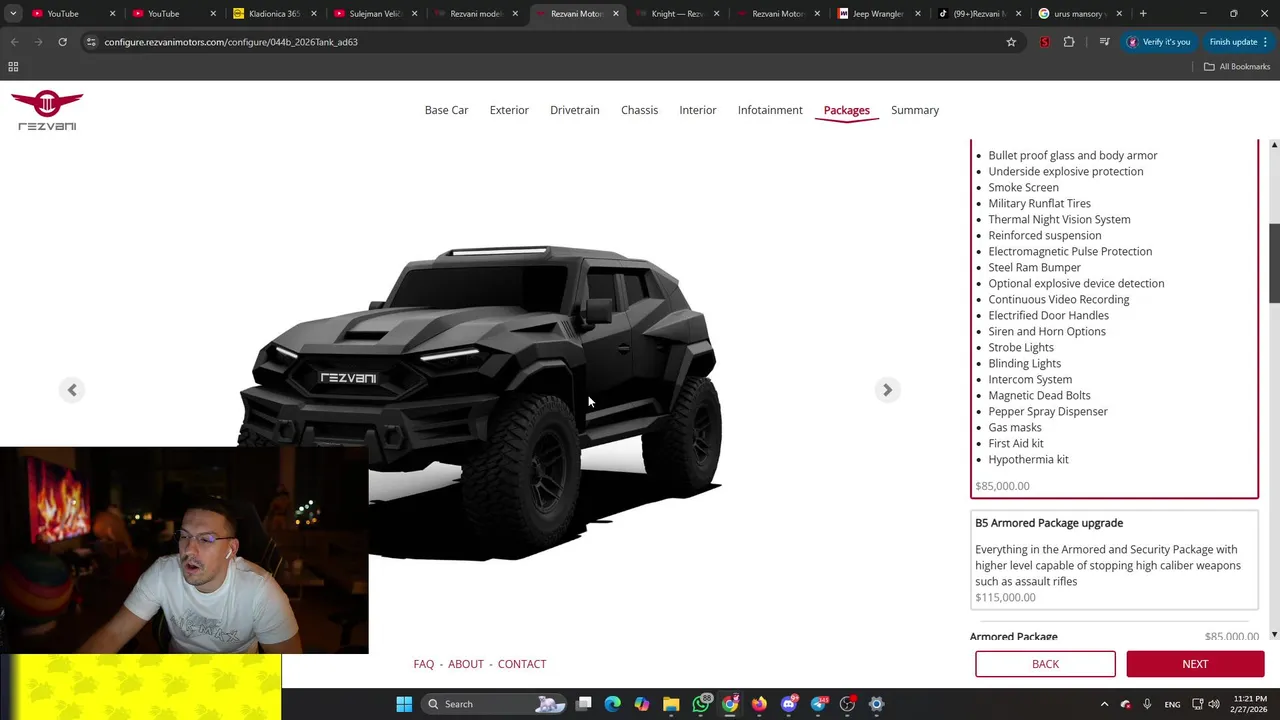Click the Verify it's you profile button

click(1159, 42)
